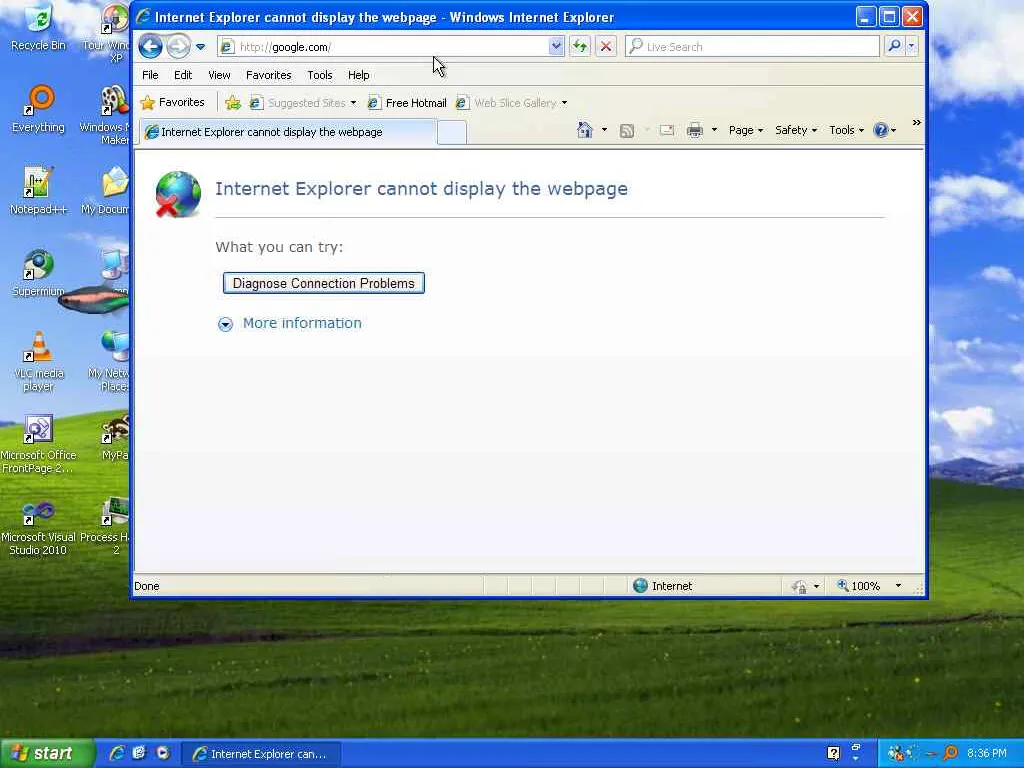
Task: Click the 100% zoom level button
Action: 859,586
